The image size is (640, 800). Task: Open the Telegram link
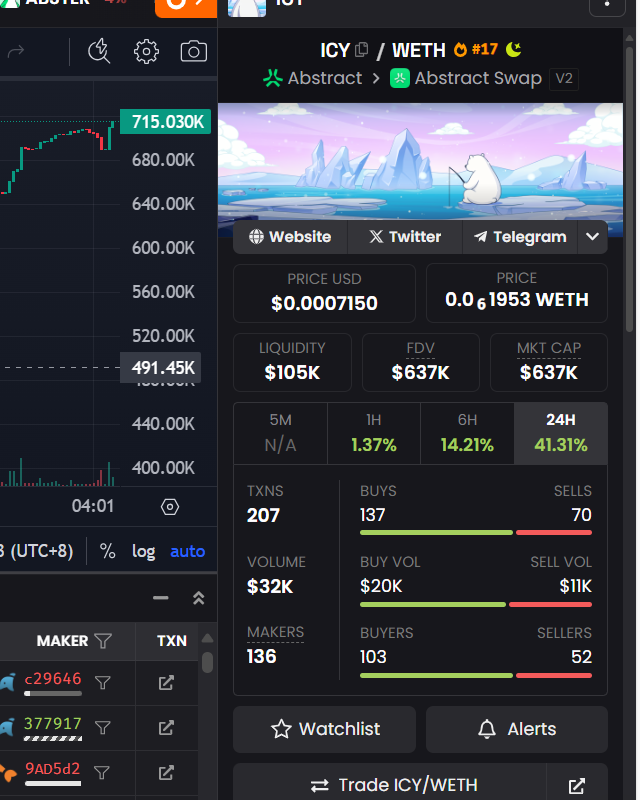pos(520,237)
